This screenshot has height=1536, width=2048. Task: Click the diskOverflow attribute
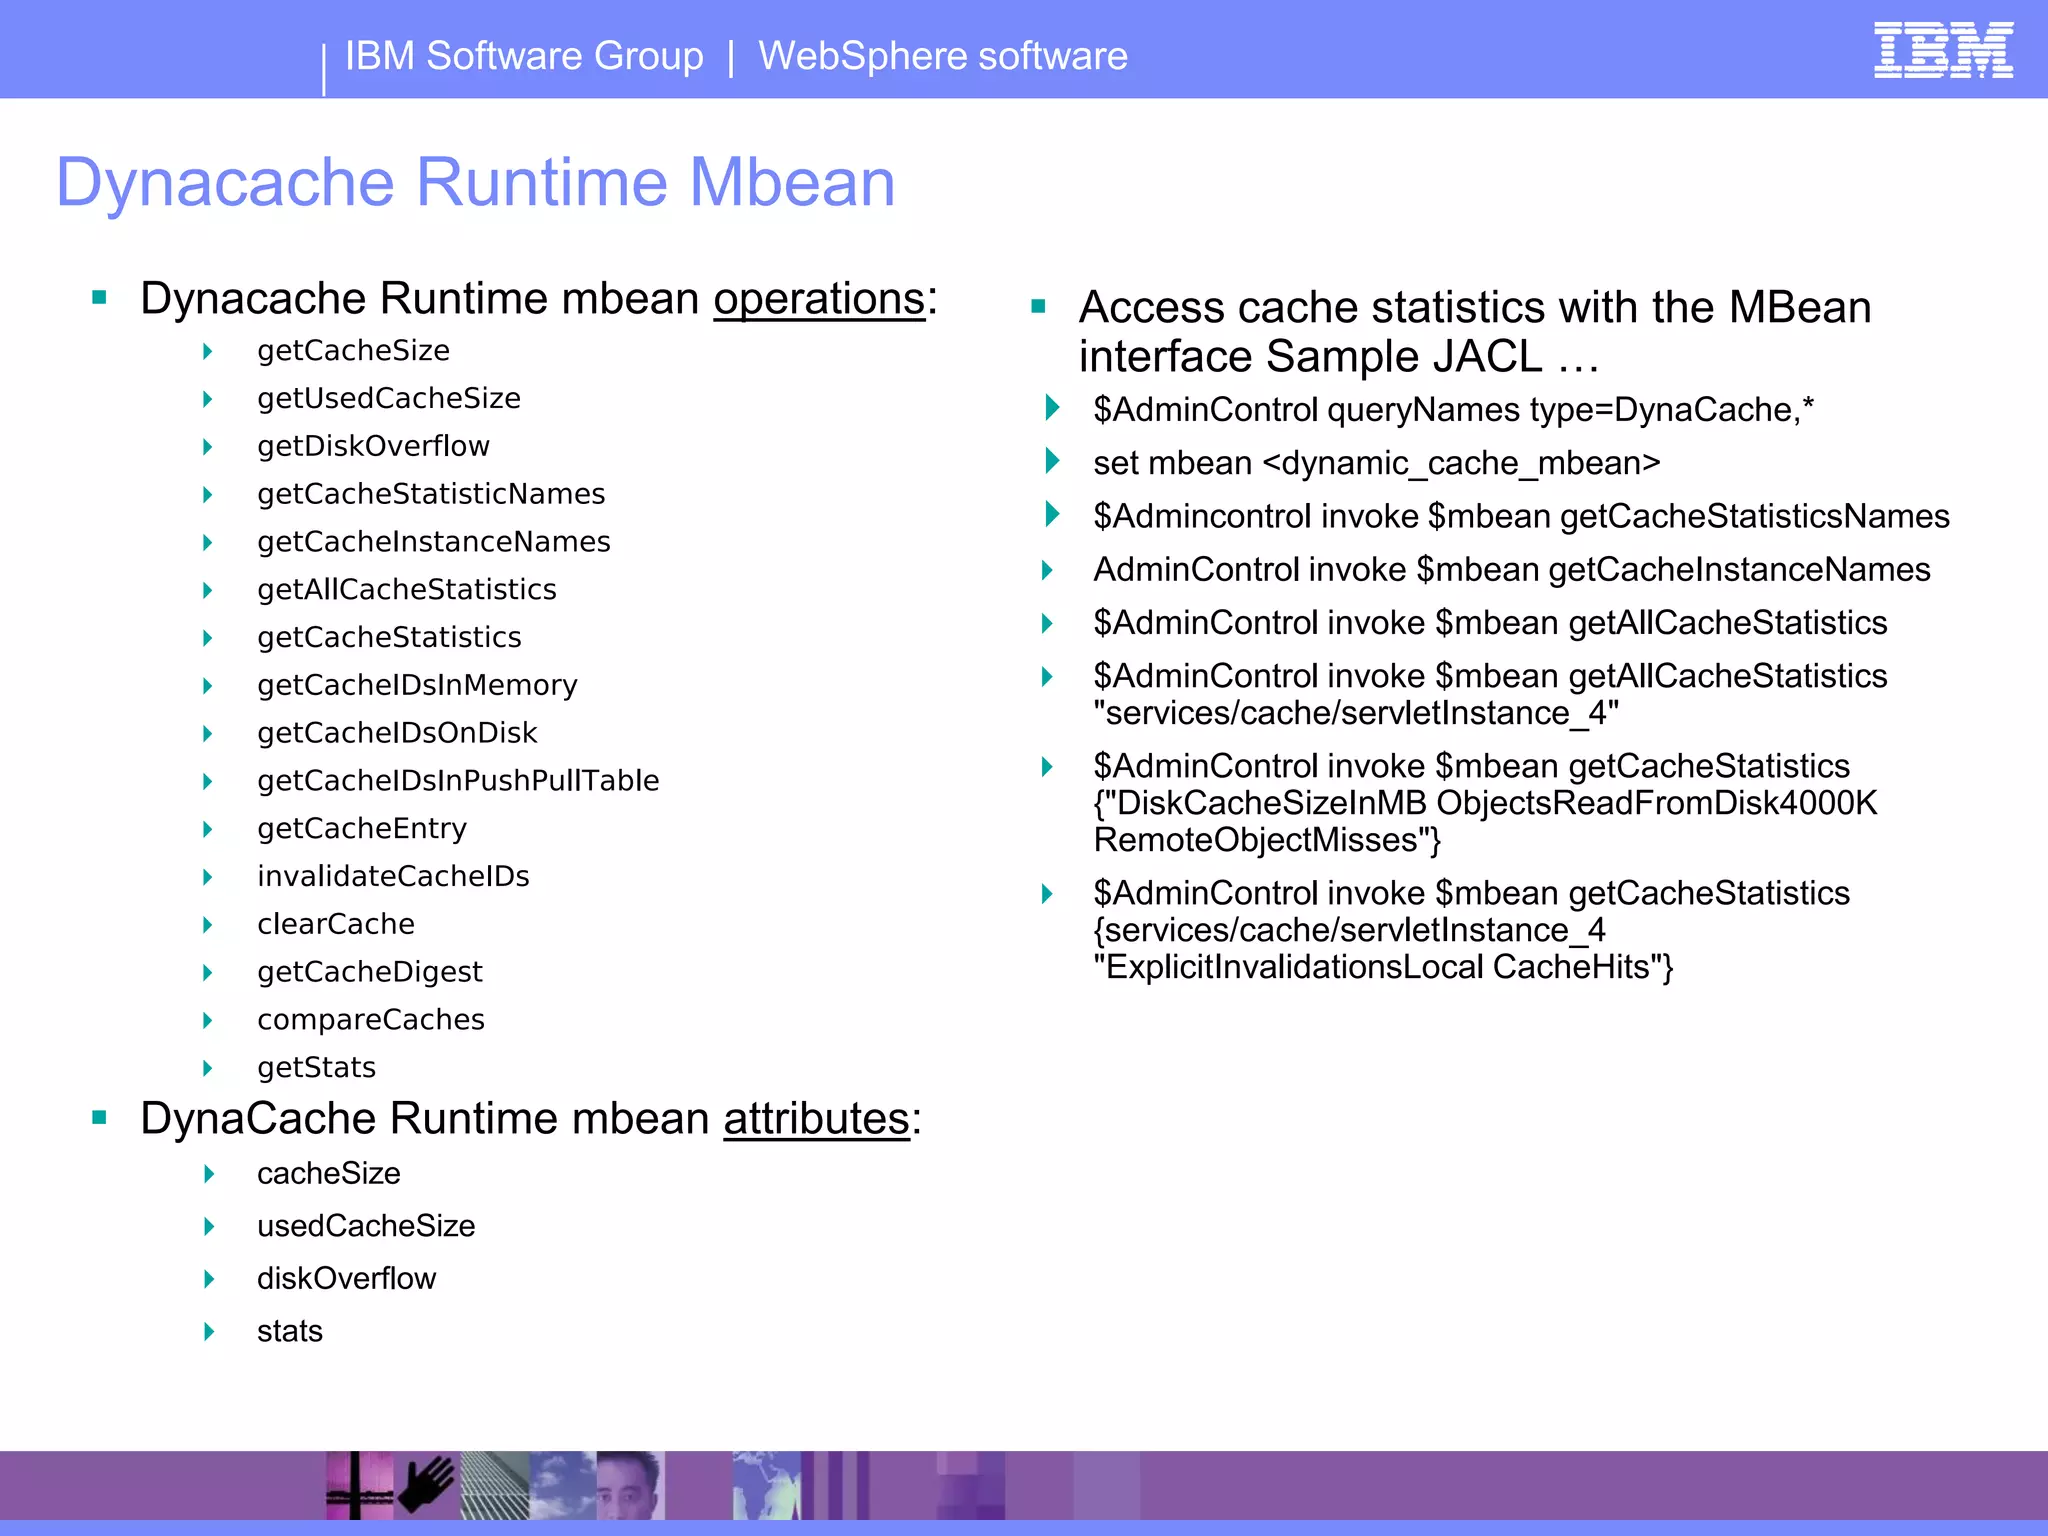tap(346, 1278)
